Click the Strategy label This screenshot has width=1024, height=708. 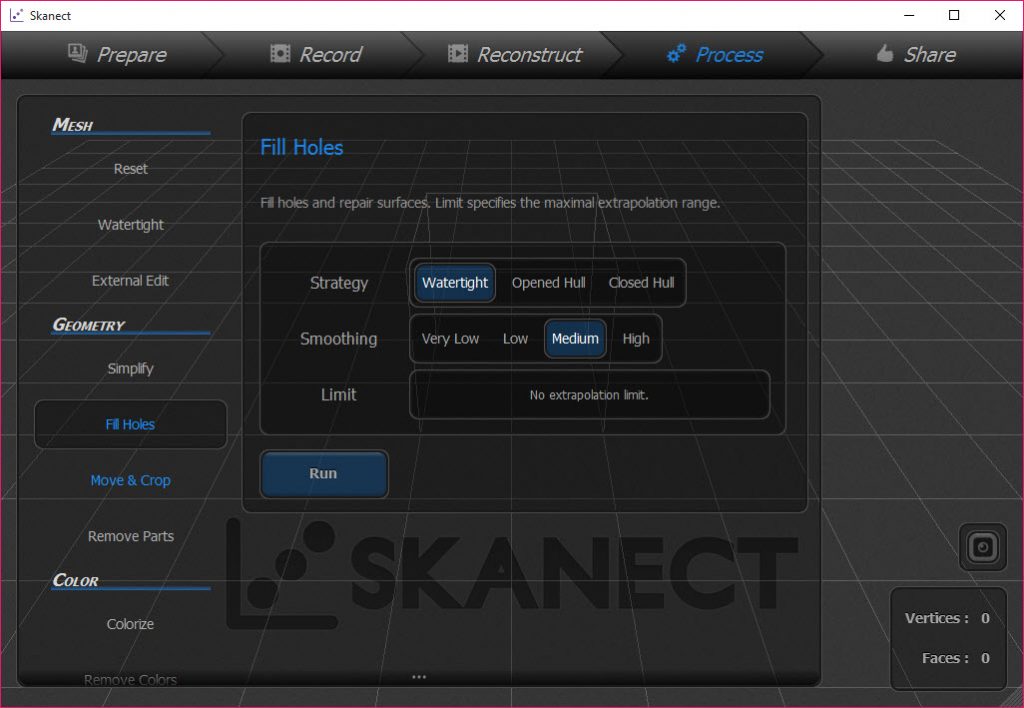339,283
